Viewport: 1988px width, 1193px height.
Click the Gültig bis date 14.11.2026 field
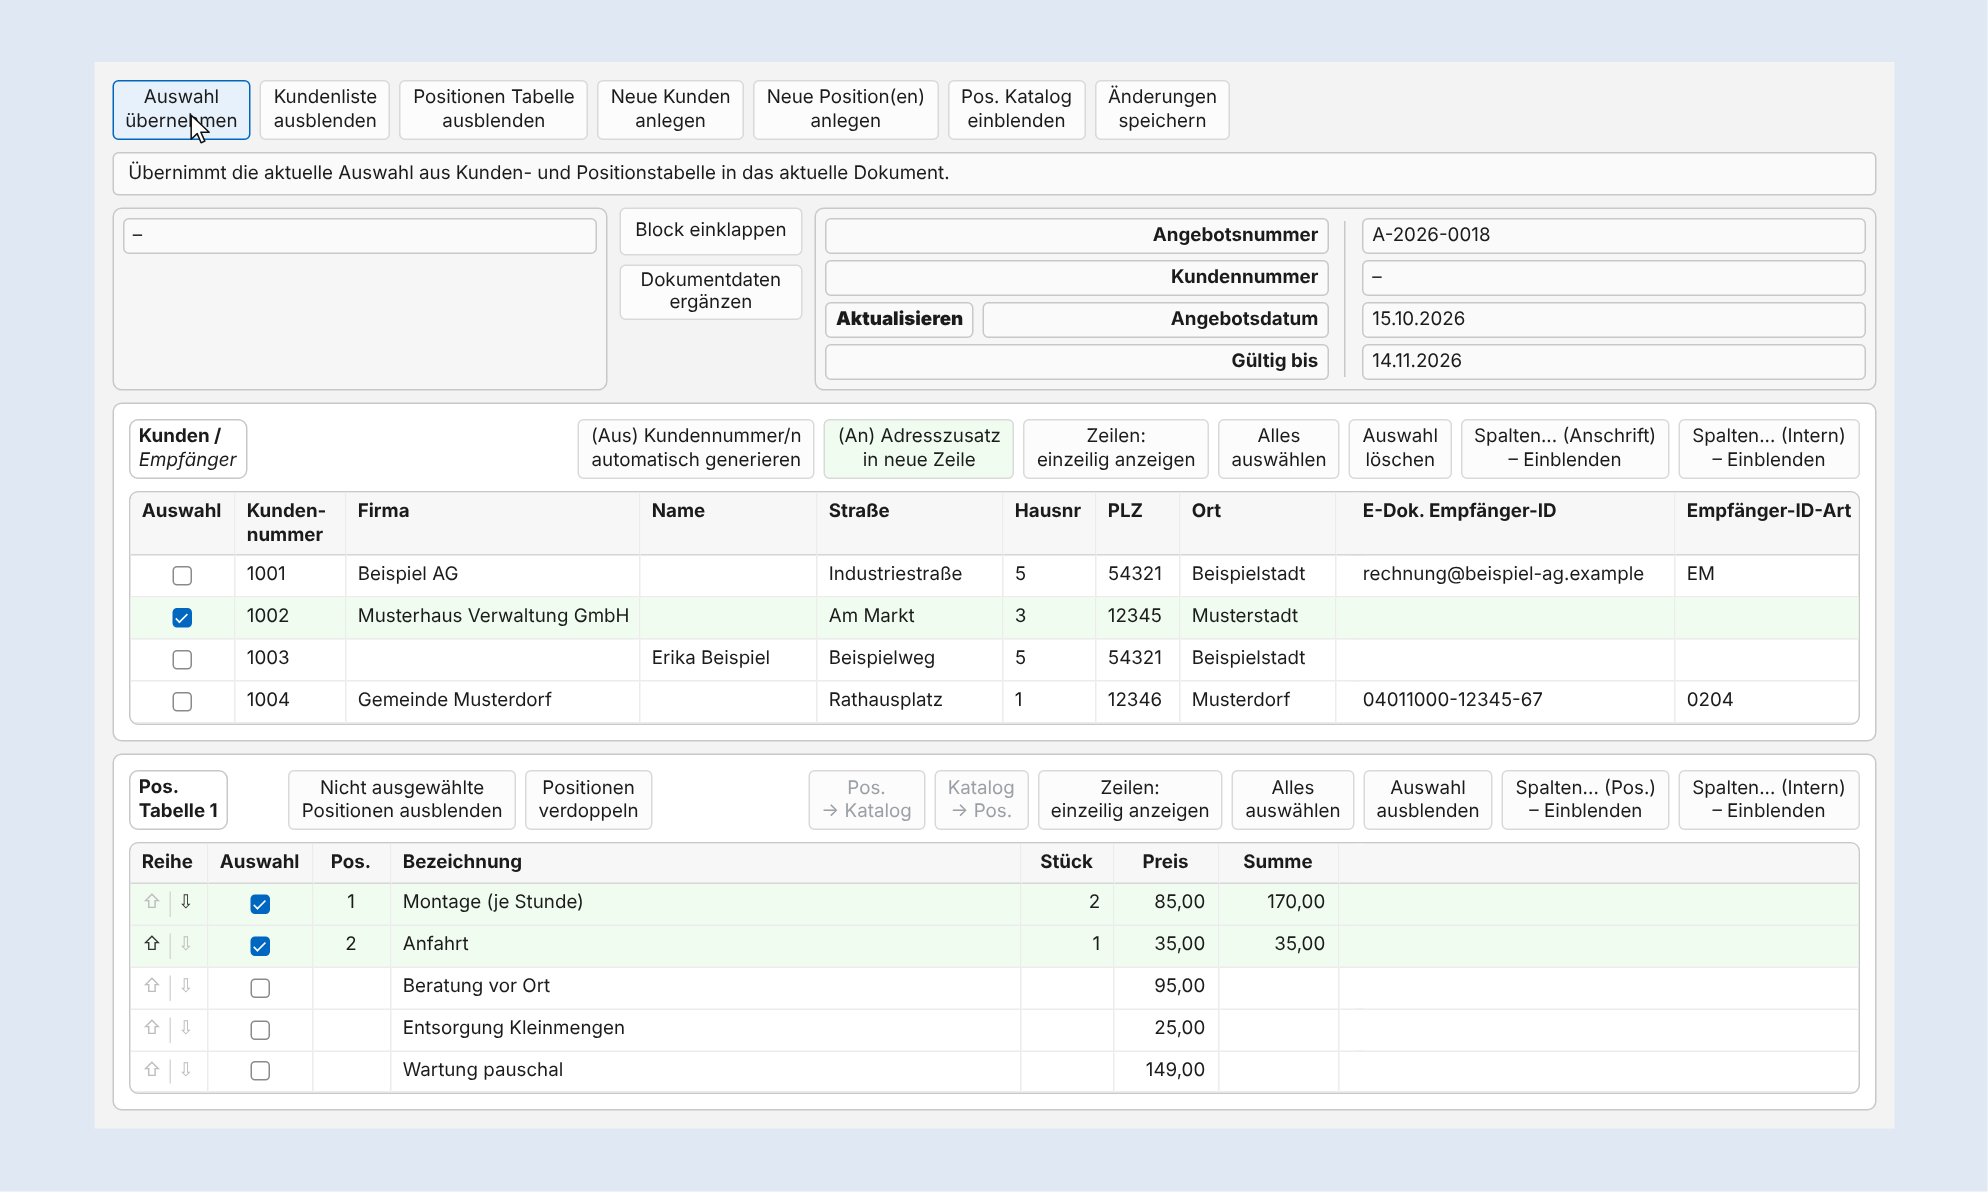tap(1613, 361)
